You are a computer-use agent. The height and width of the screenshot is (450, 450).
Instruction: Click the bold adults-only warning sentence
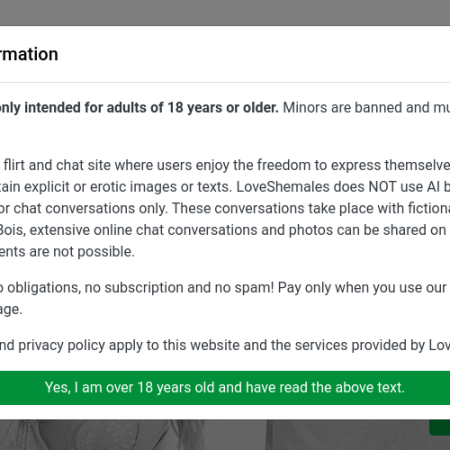tap(139, 108)
